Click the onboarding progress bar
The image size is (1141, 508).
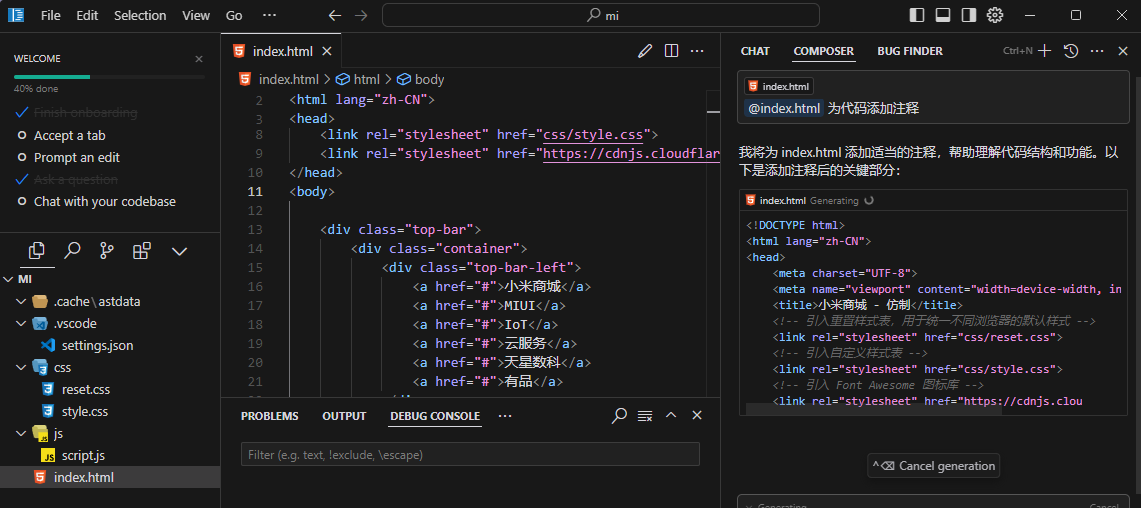pos(109,76)
